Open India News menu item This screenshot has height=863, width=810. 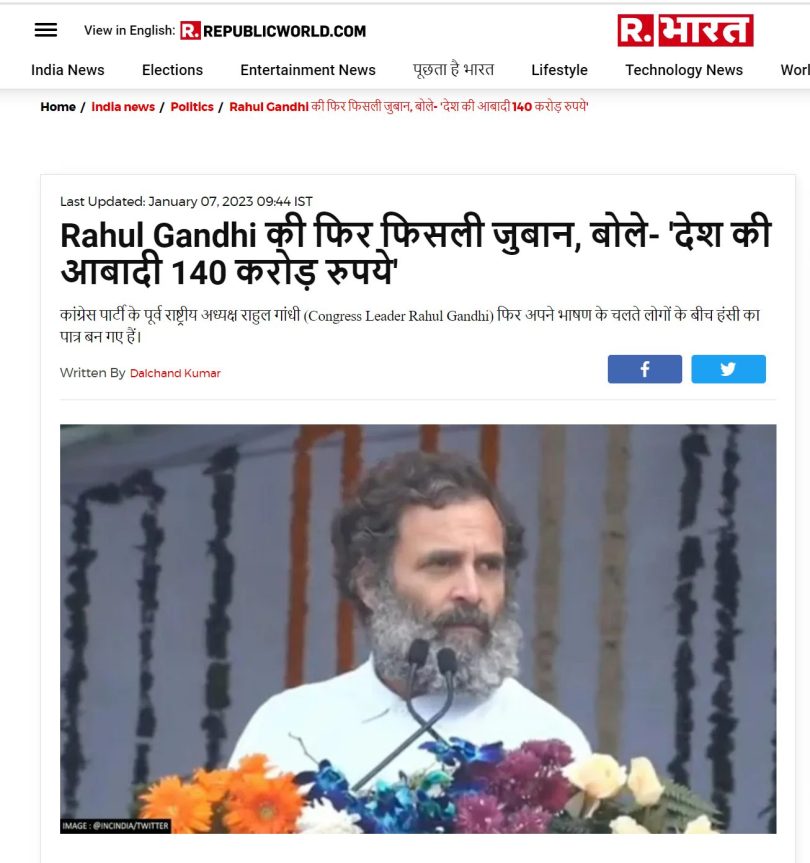click(68, 70)
